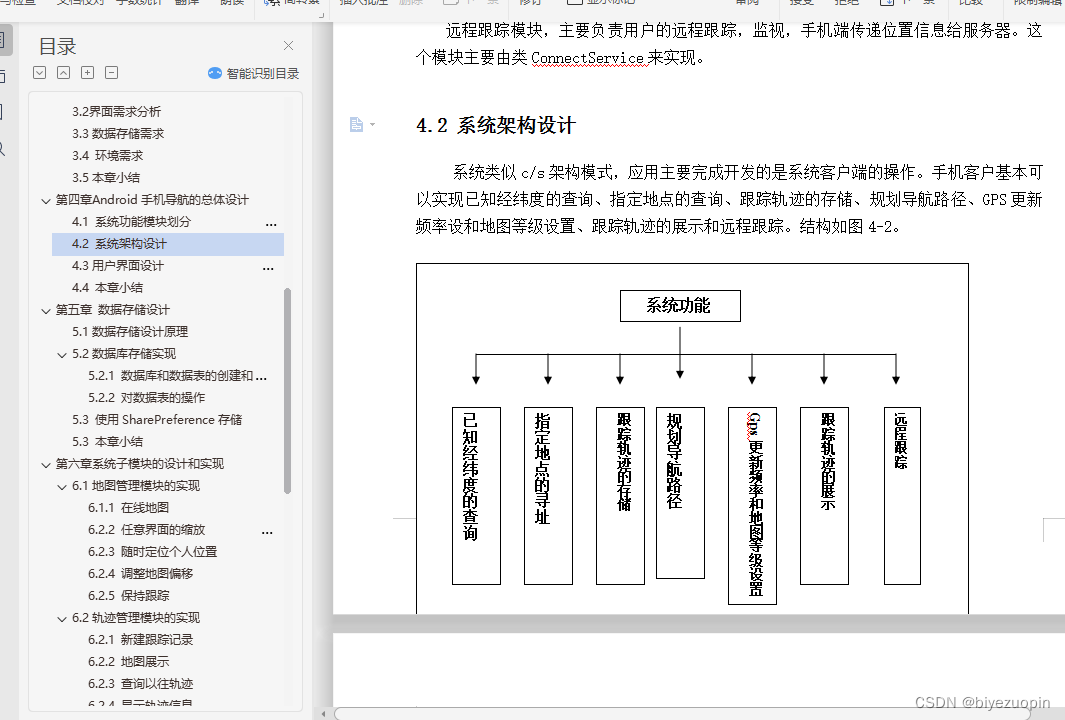Open the dropdown arrow next to the section icon
The image size is (1065, 720).
click(x=372, y=125)
